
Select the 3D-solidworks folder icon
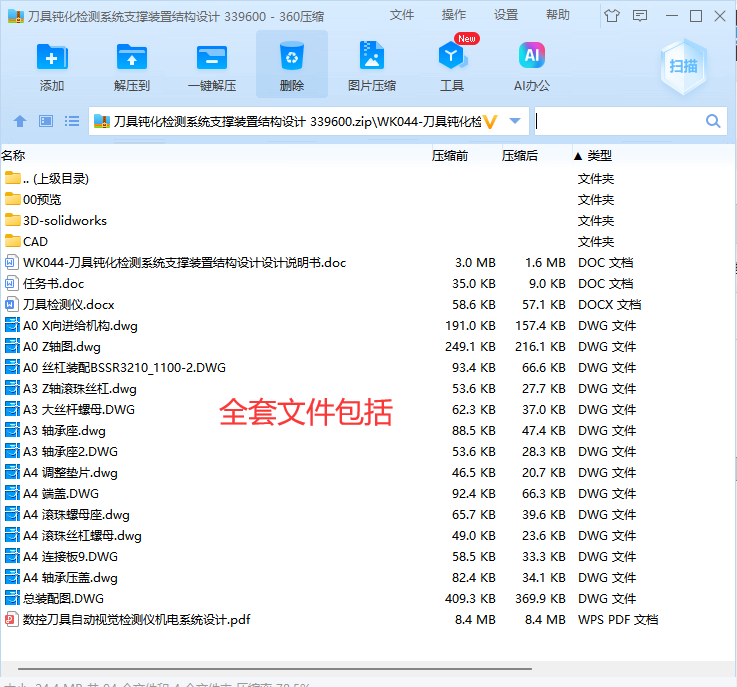click(x=13, y=220)
